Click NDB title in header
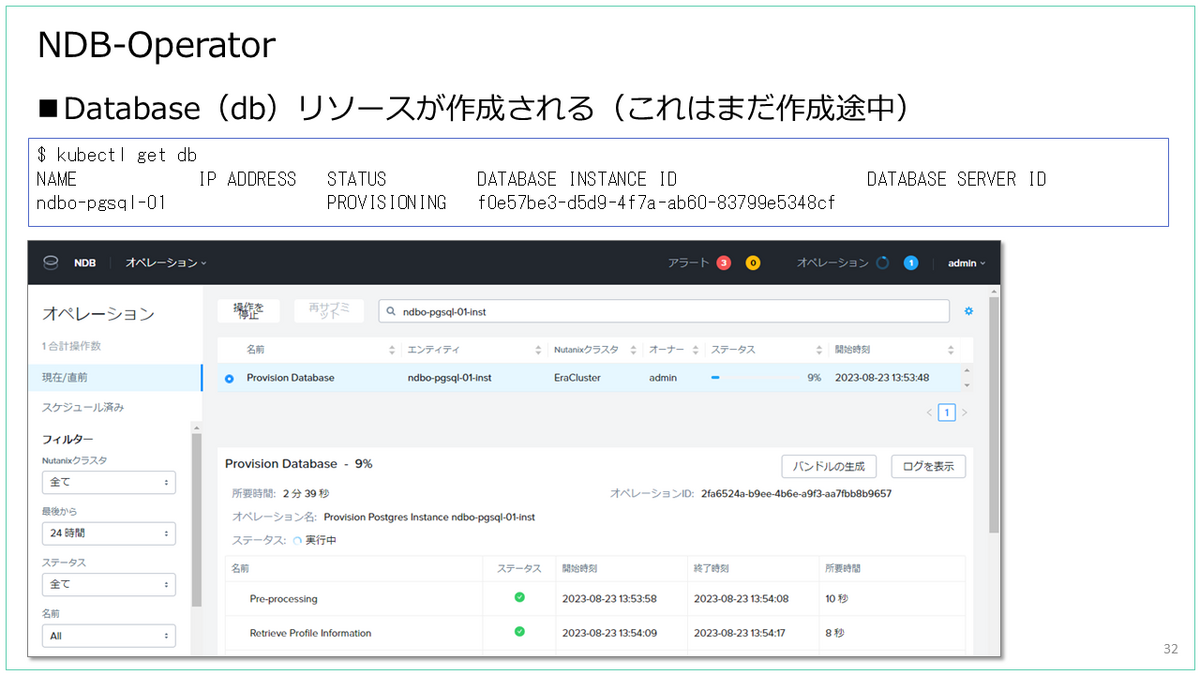This screenshot has width=1200, height=675. 85,263
